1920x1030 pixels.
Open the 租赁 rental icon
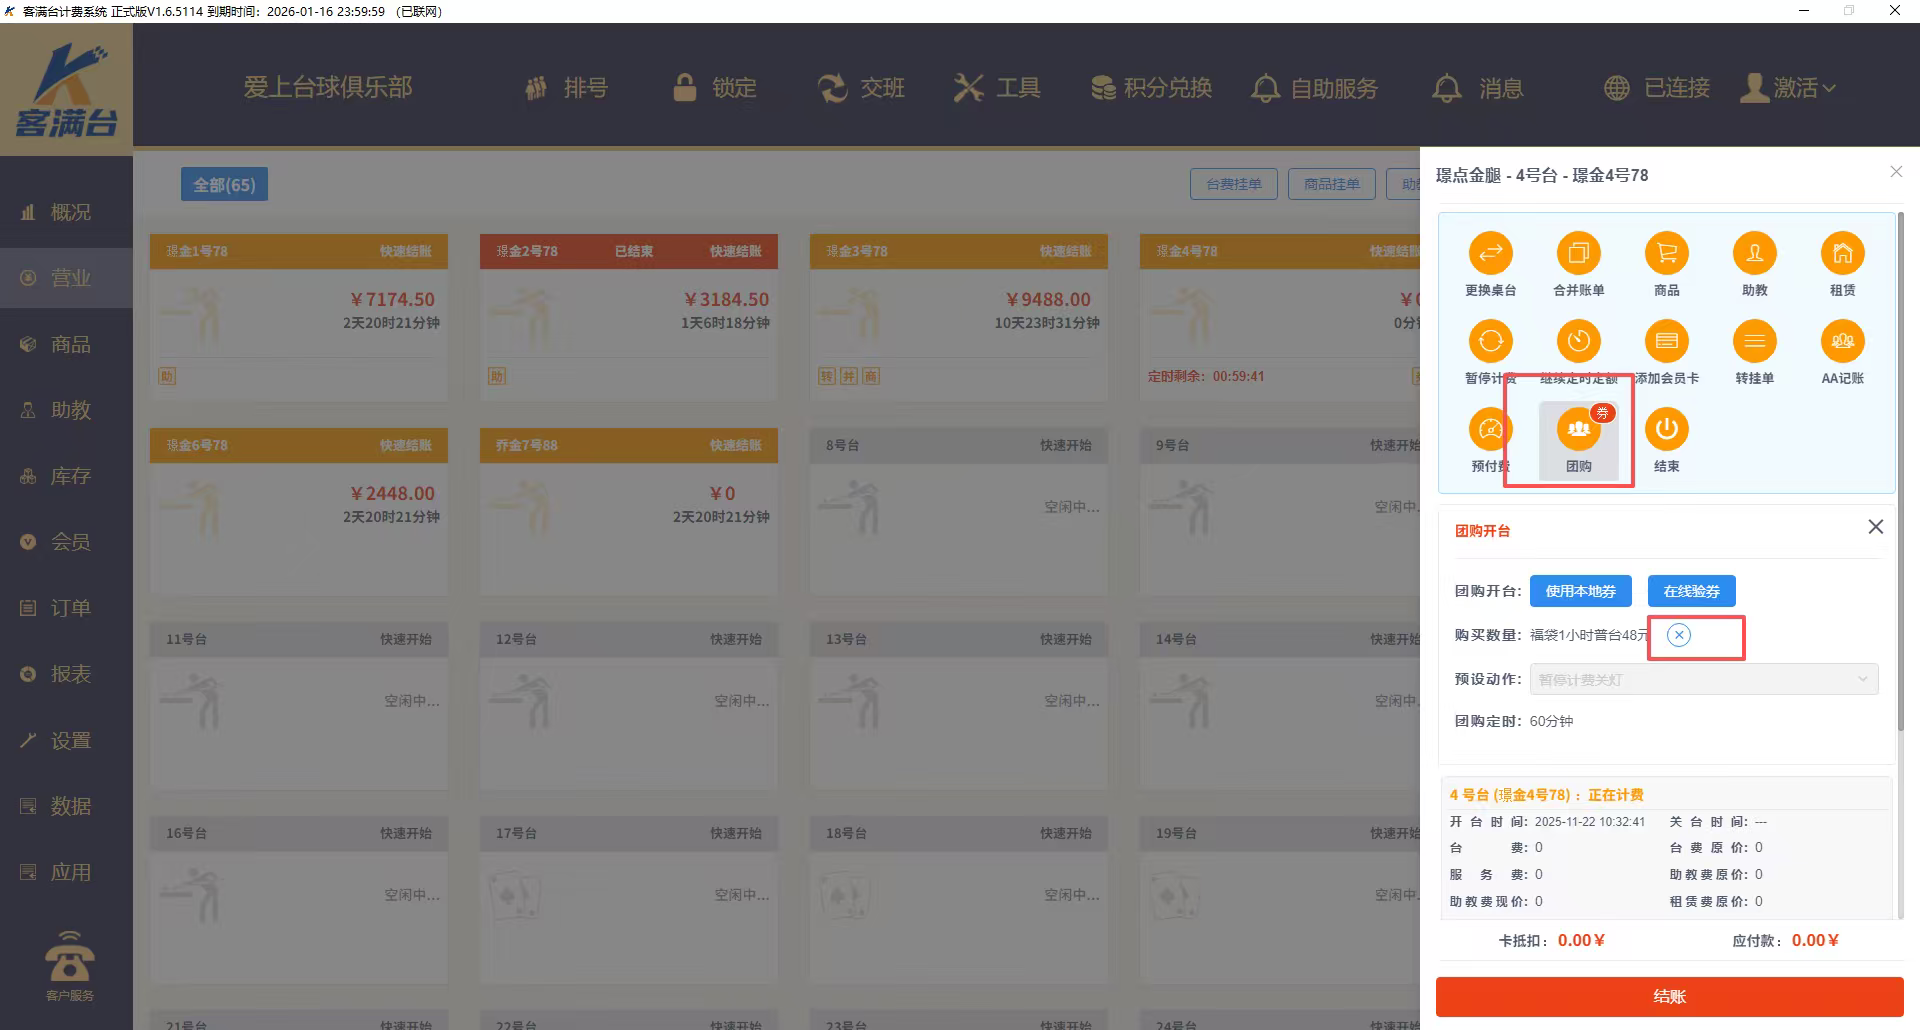[x=1842, y=254]
